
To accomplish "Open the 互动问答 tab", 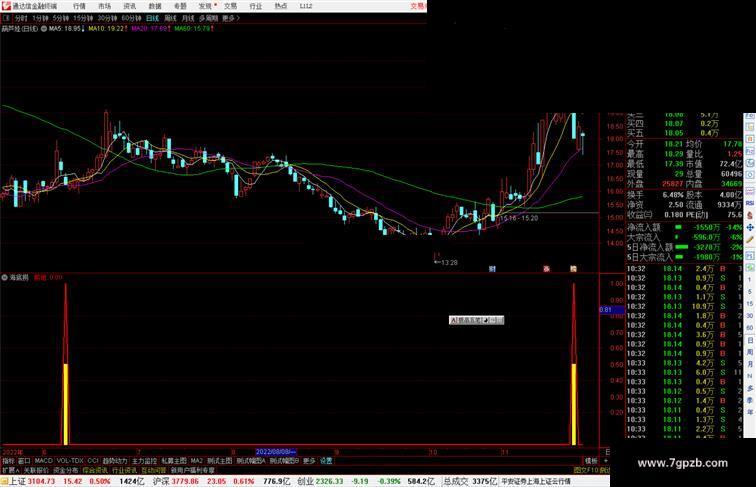I will coord(154,470).
